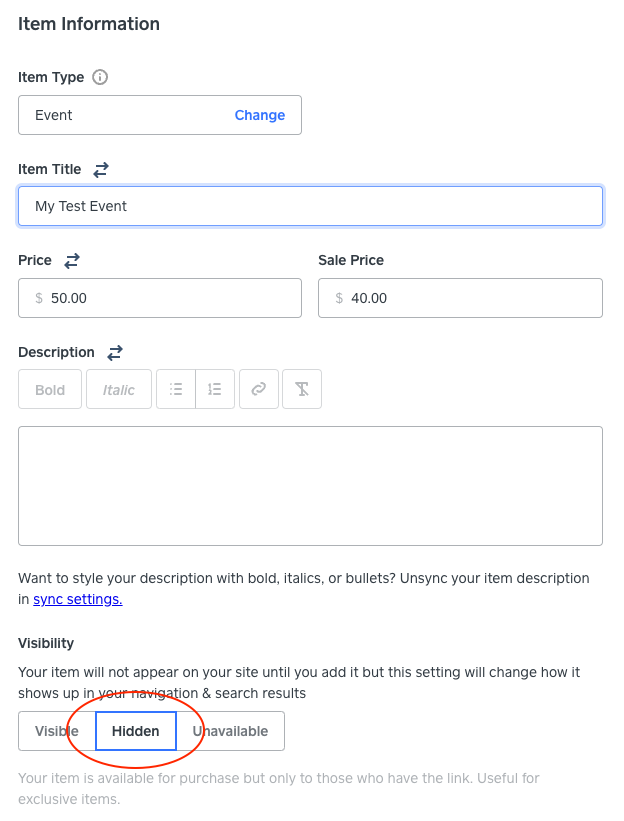The height and width of the screenshot is (821, 624).
Task: Insert a bulleted list in description
Action: [176, 389]
